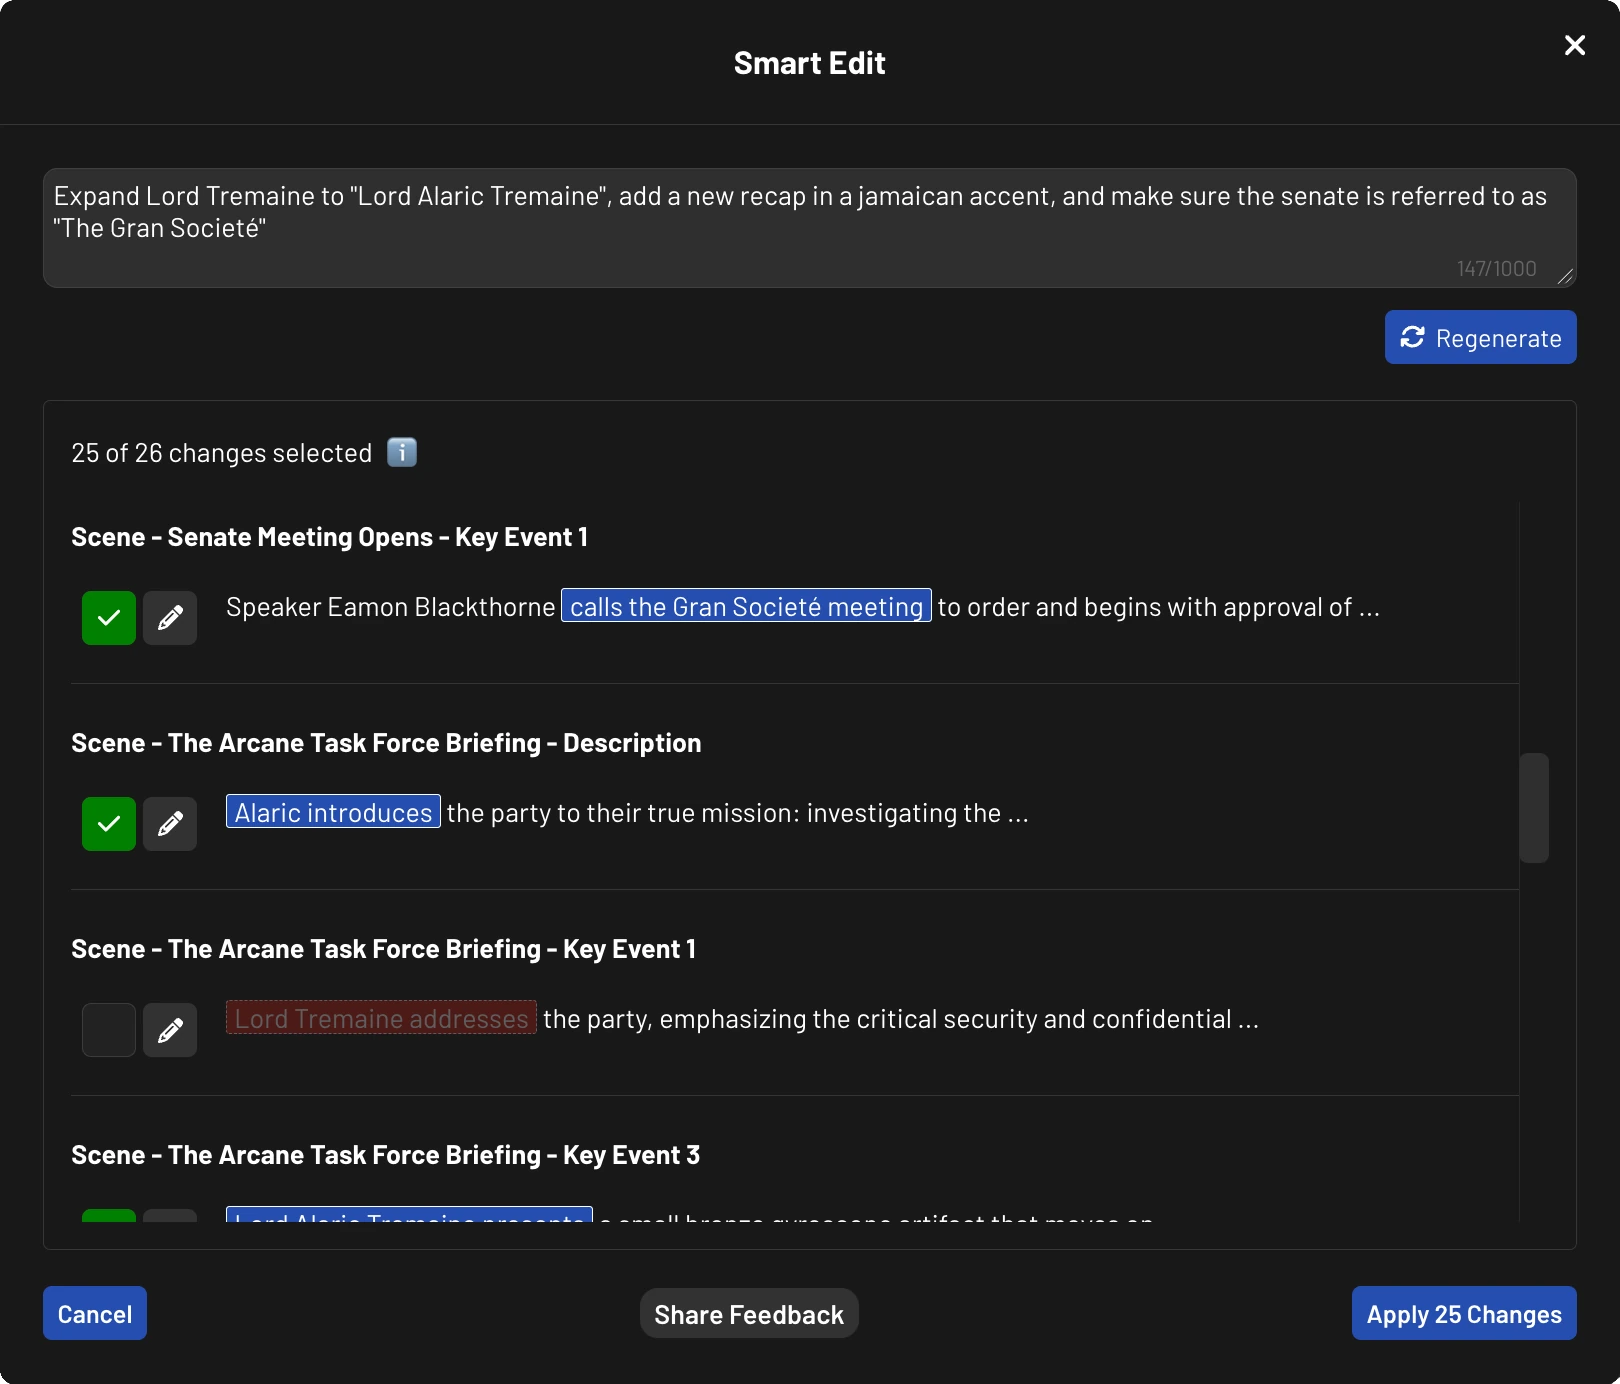
Task: Click highlighted Alaric introduces text
Action: pos(332,812)
